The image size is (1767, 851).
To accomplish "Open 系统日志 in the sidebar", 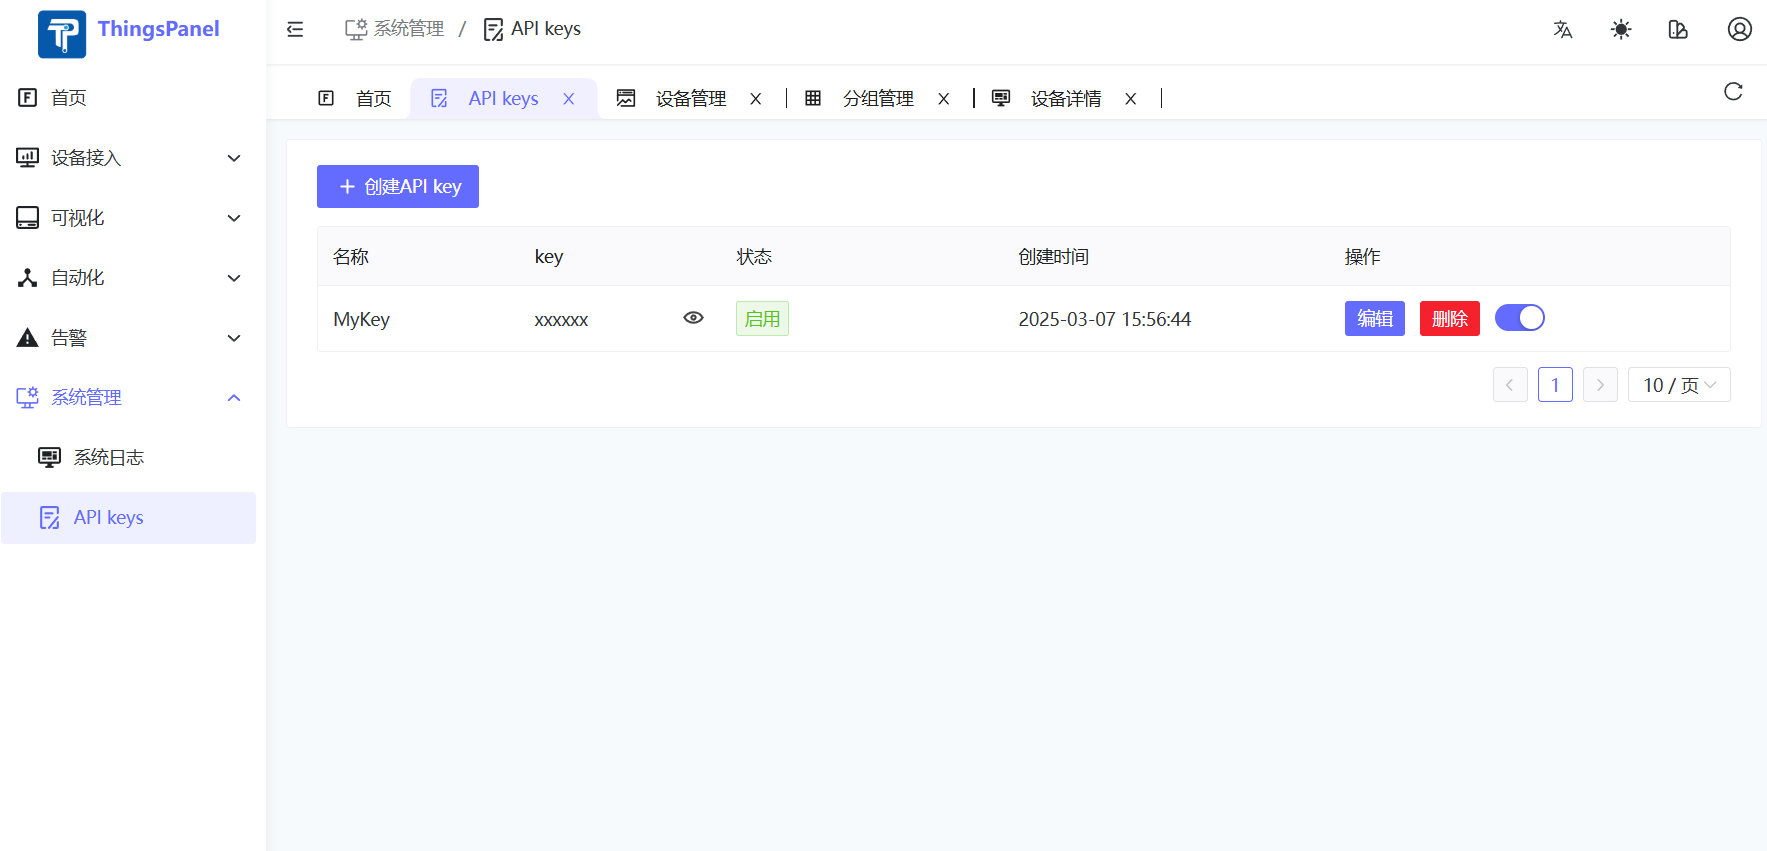I will [108, 458].
